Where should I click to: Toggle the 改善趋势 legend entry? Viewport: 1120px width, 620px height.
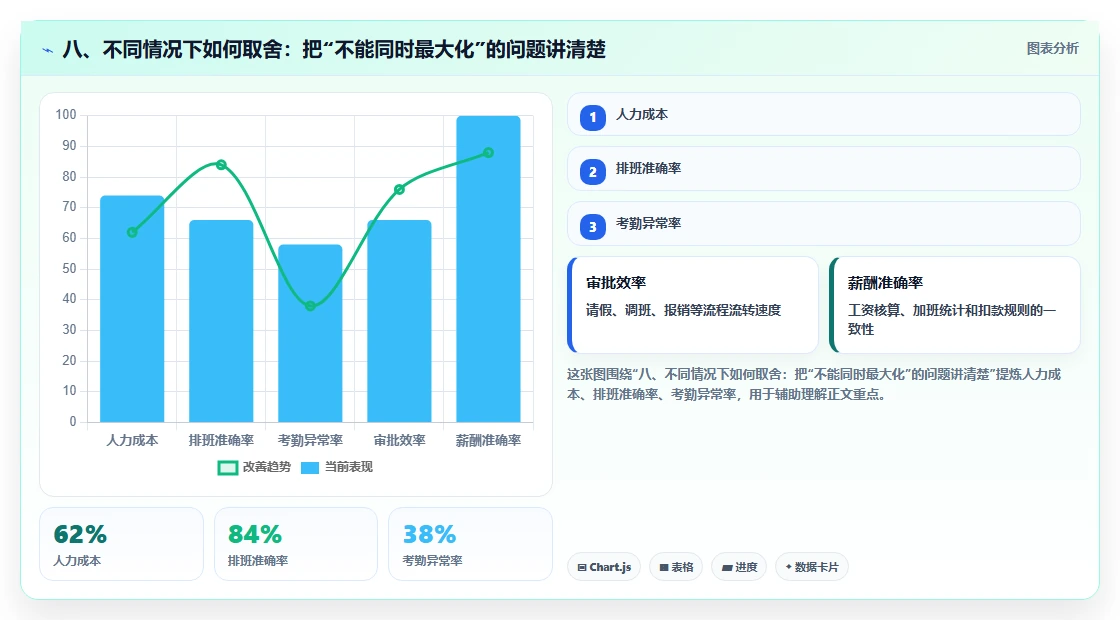click(x=254, y=467)
